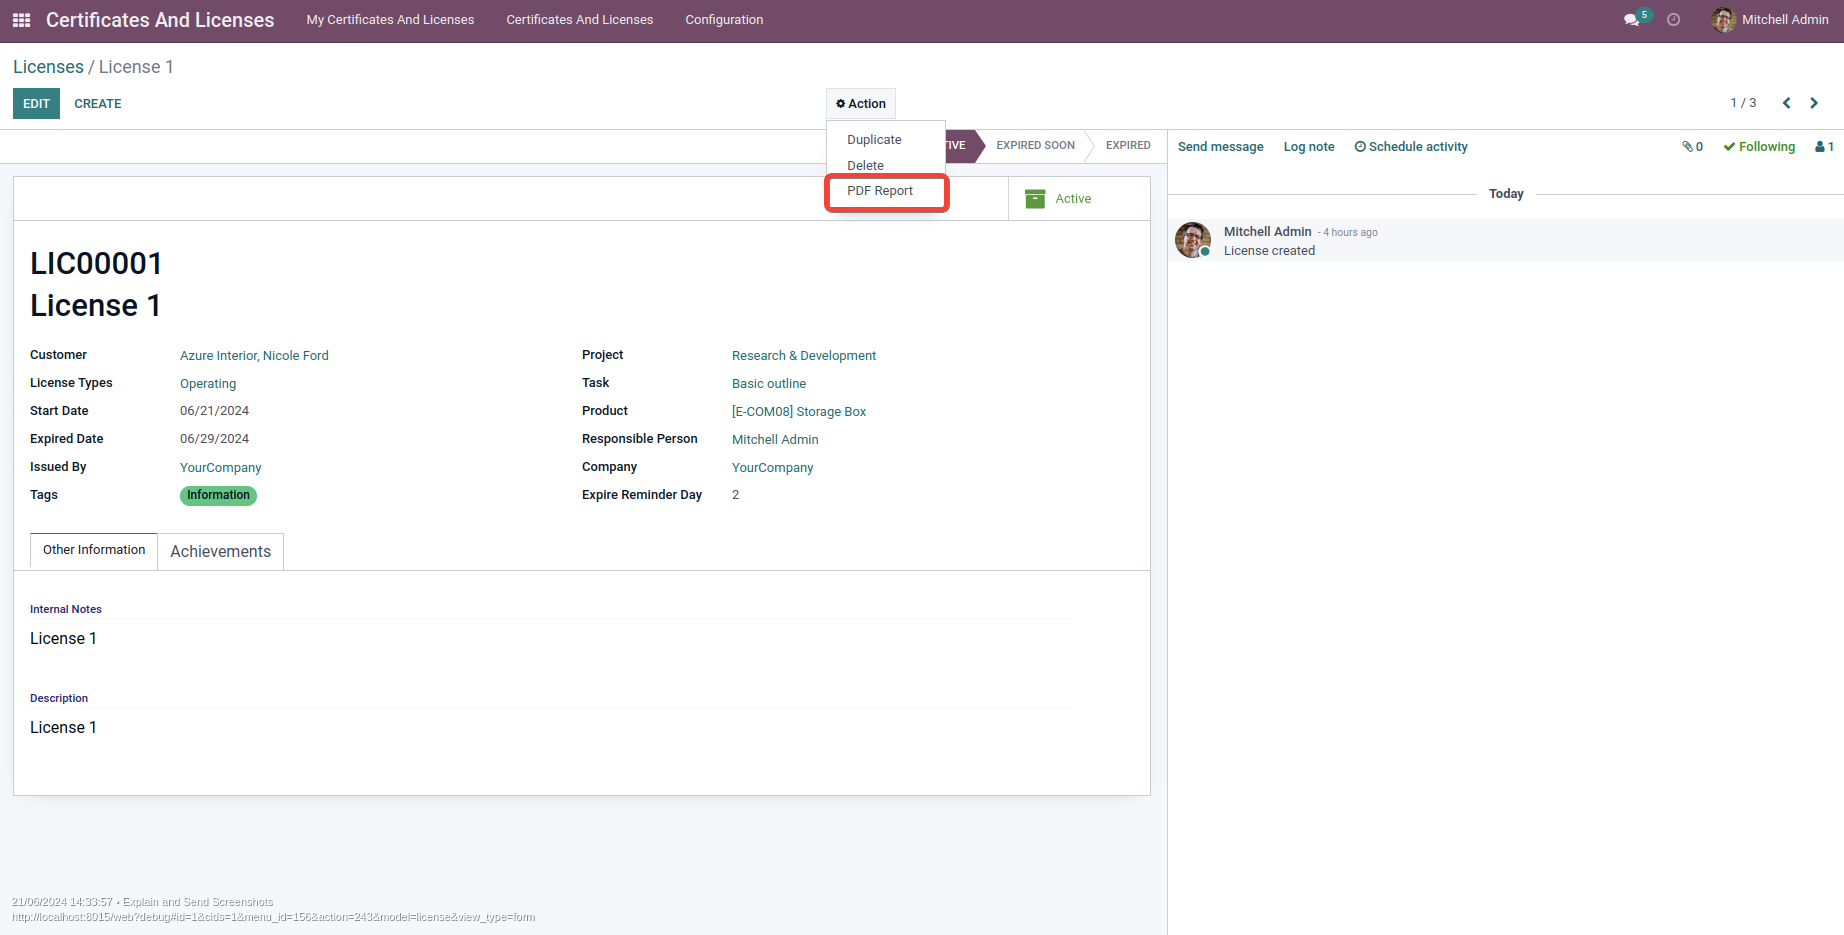Open customer Azure Interior, Nicole Ford link

coord(254,356)
